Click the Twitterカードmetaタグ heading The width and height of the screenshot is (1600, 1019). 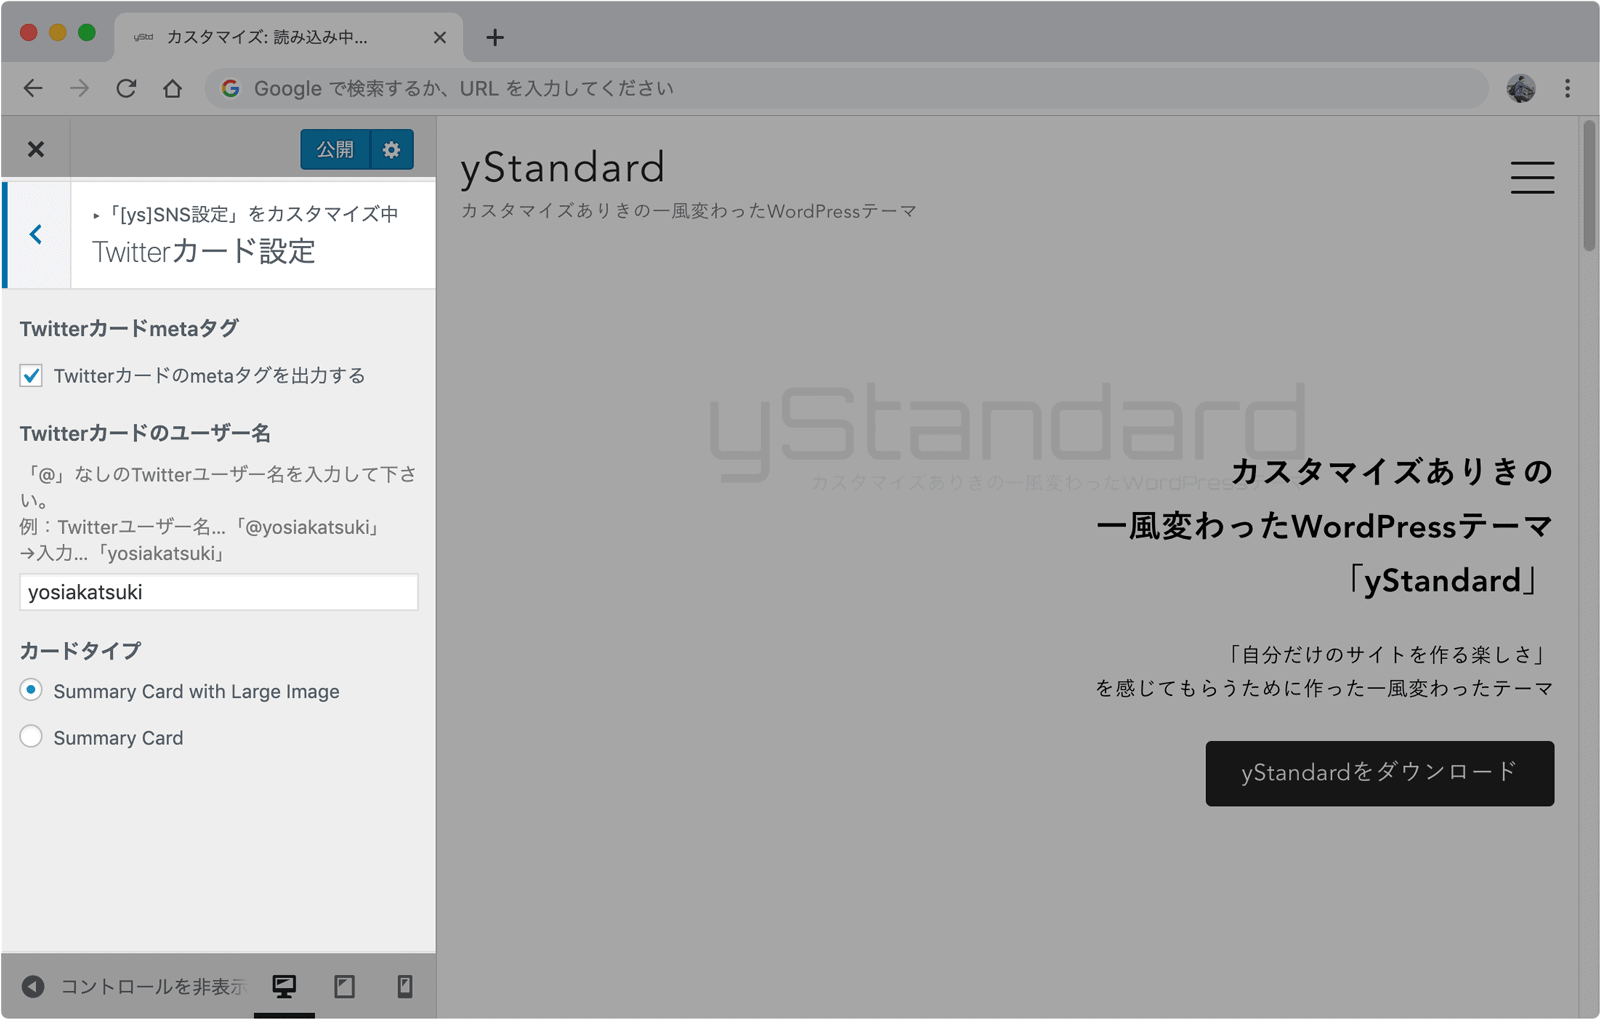pos(129,328)
